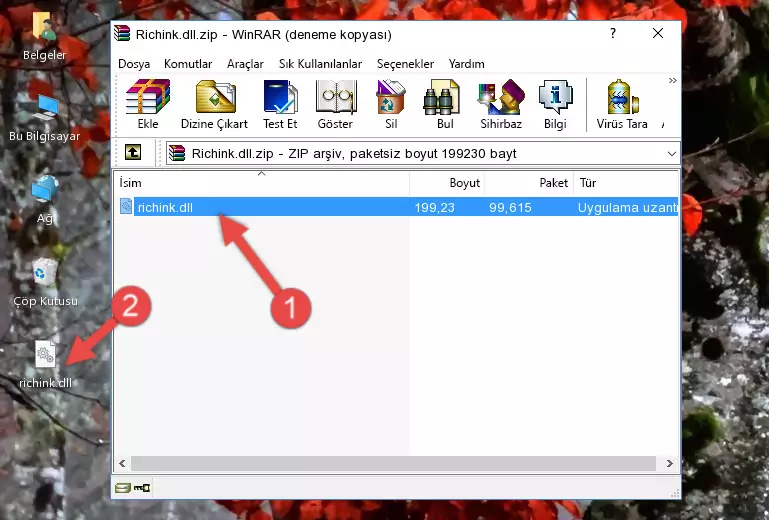Select the richink.dll row in archive

398,207
